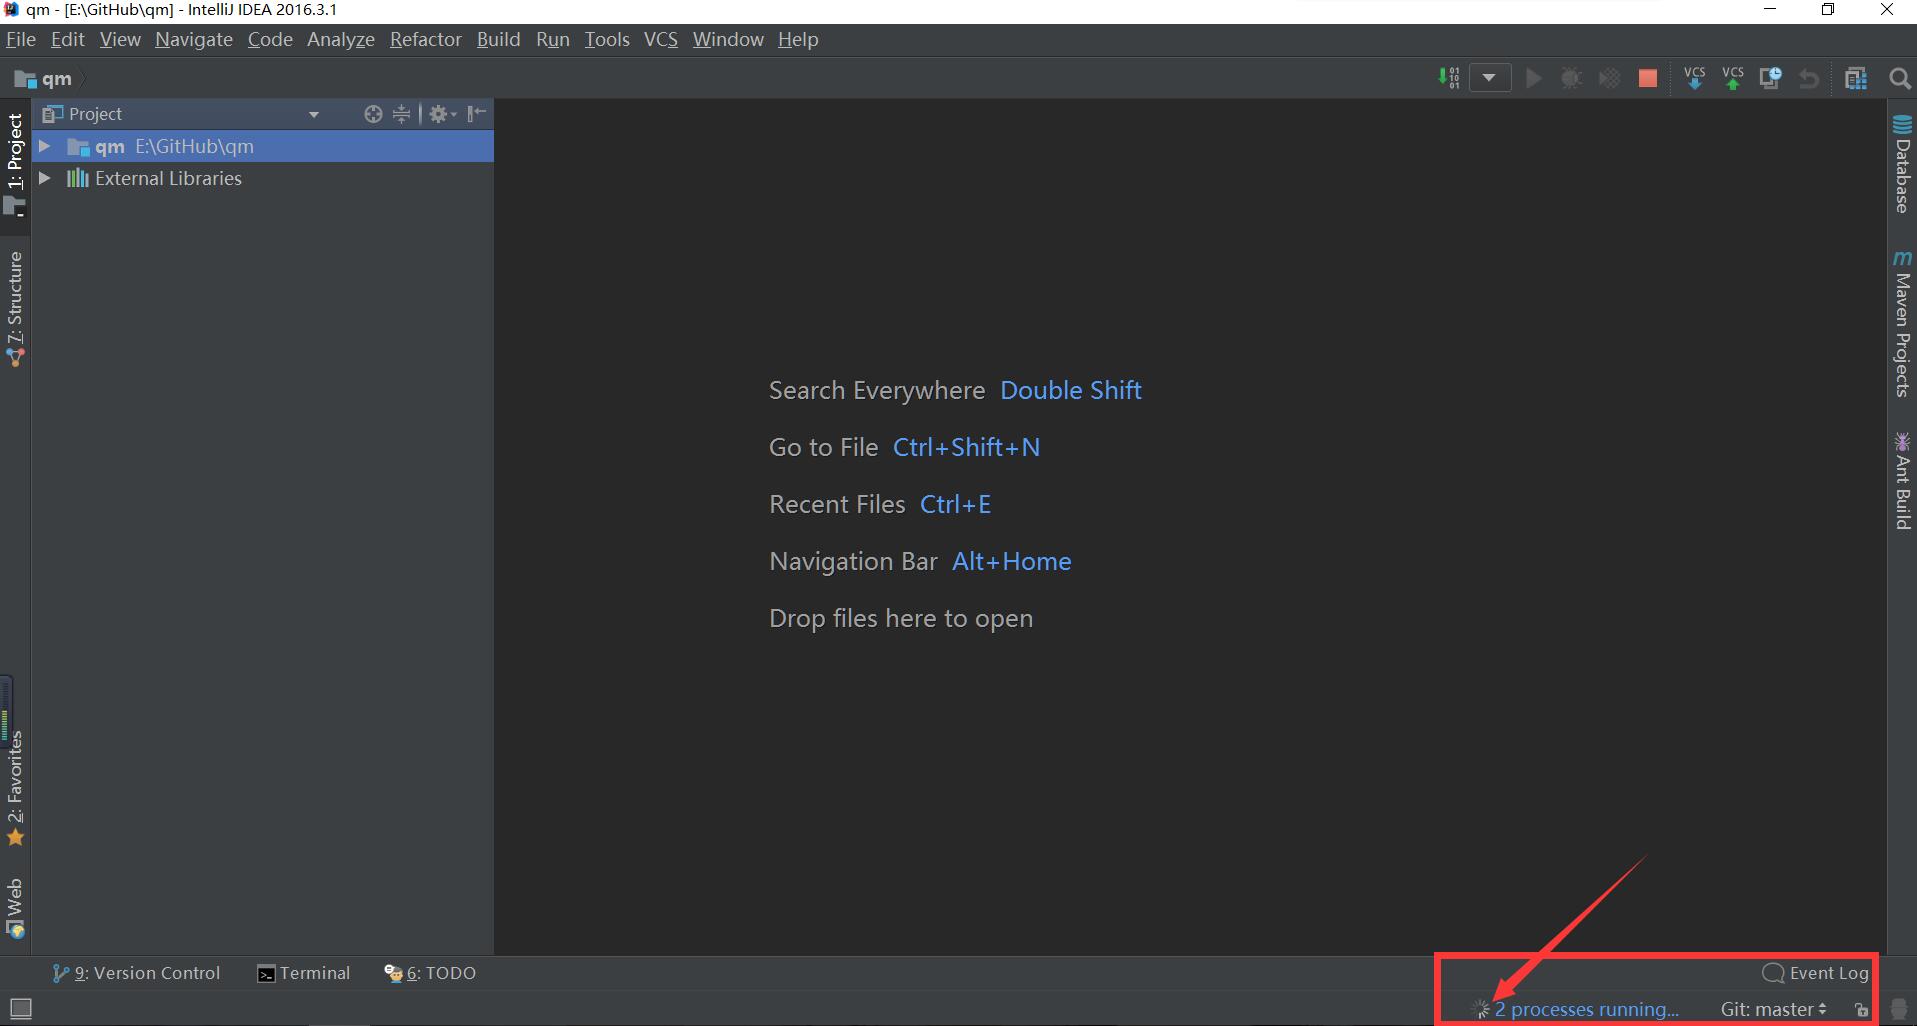Open the Project view type dropdown

(x=313, y=114)
